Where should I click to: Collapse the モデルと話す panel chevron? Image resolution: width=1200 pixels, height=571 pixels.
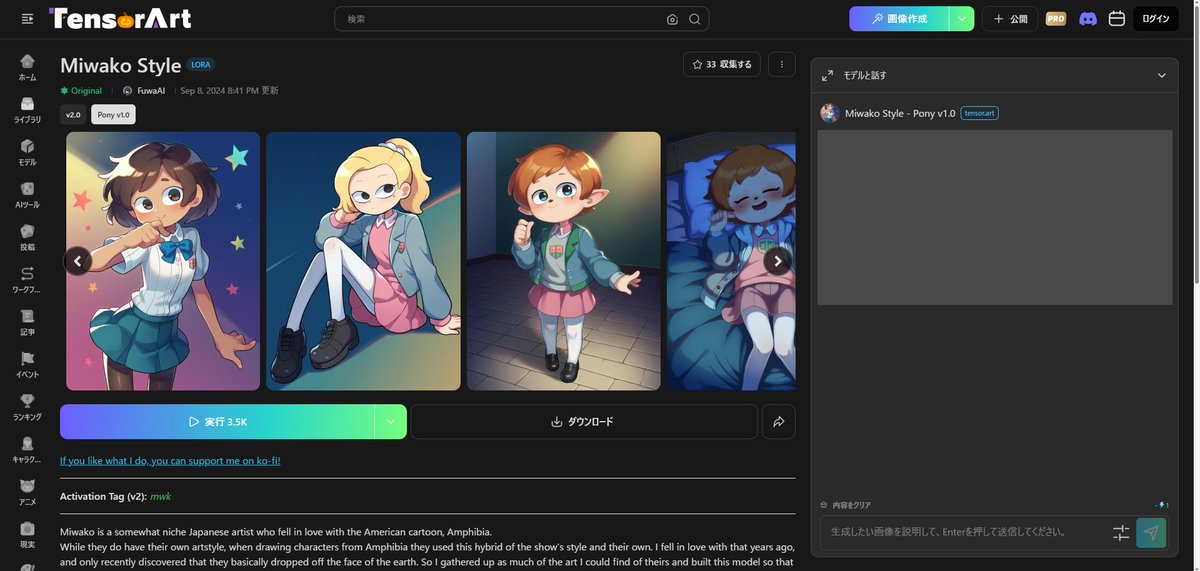[x=1161, y=75]
